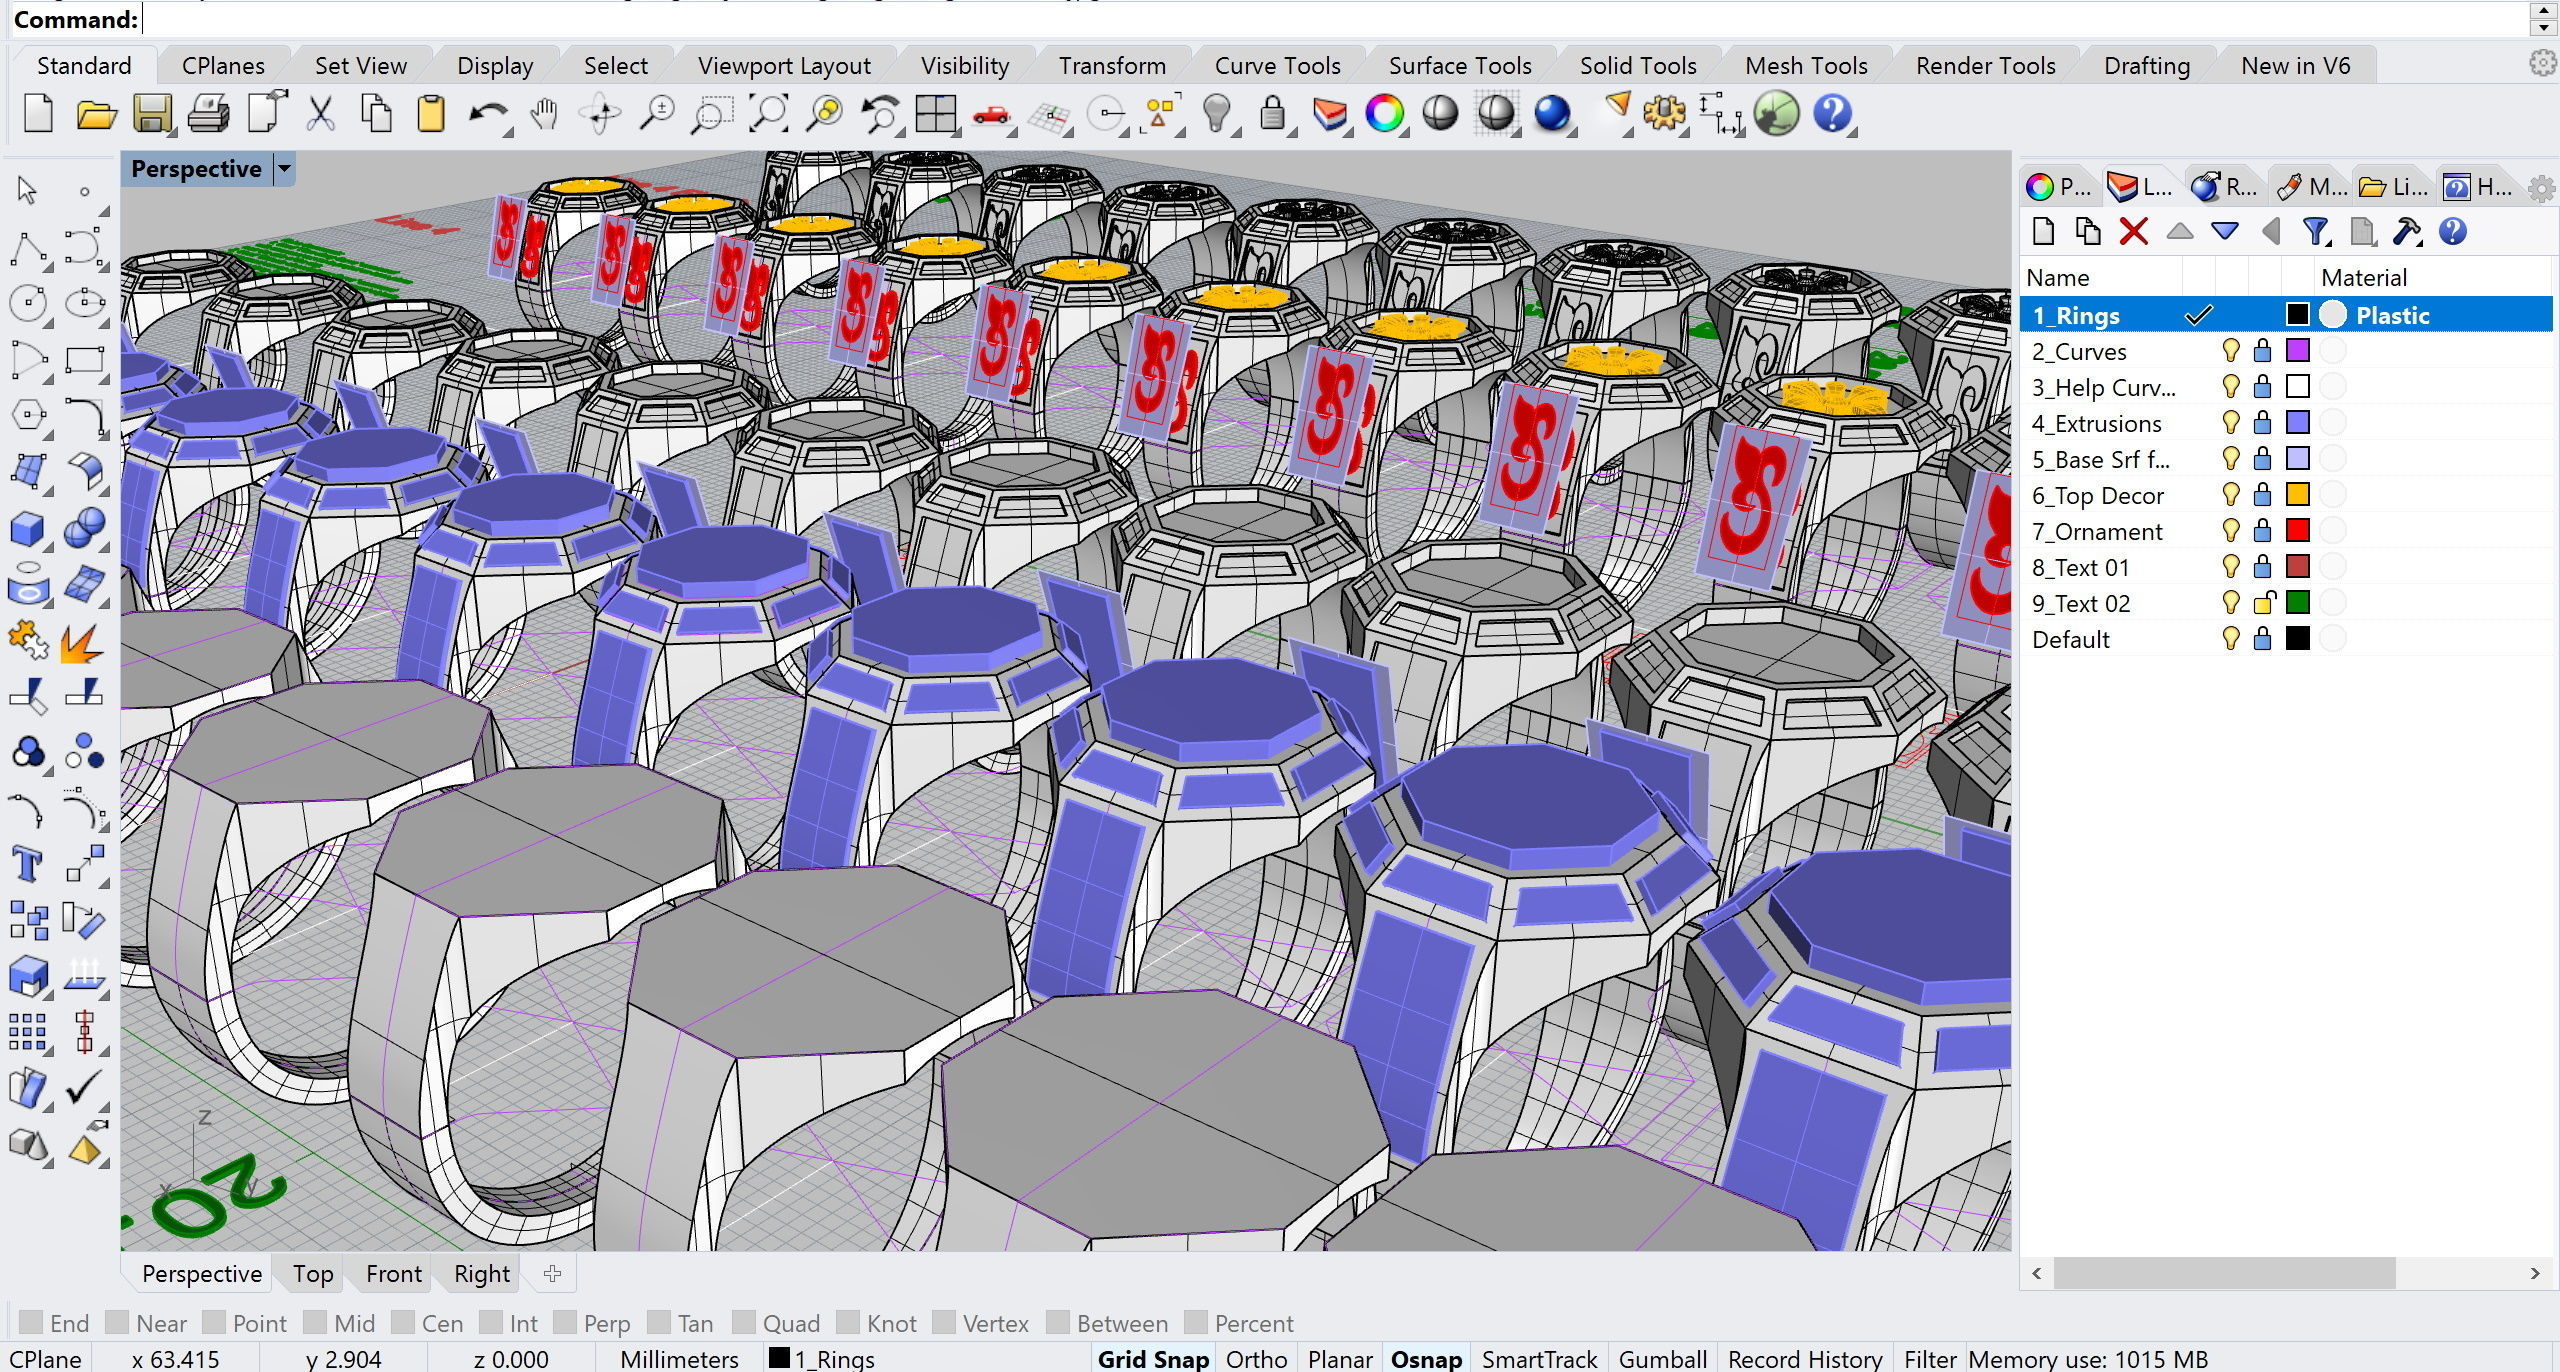Click the layer filter funnel icon
2560x1372 pixels.
2315,232
